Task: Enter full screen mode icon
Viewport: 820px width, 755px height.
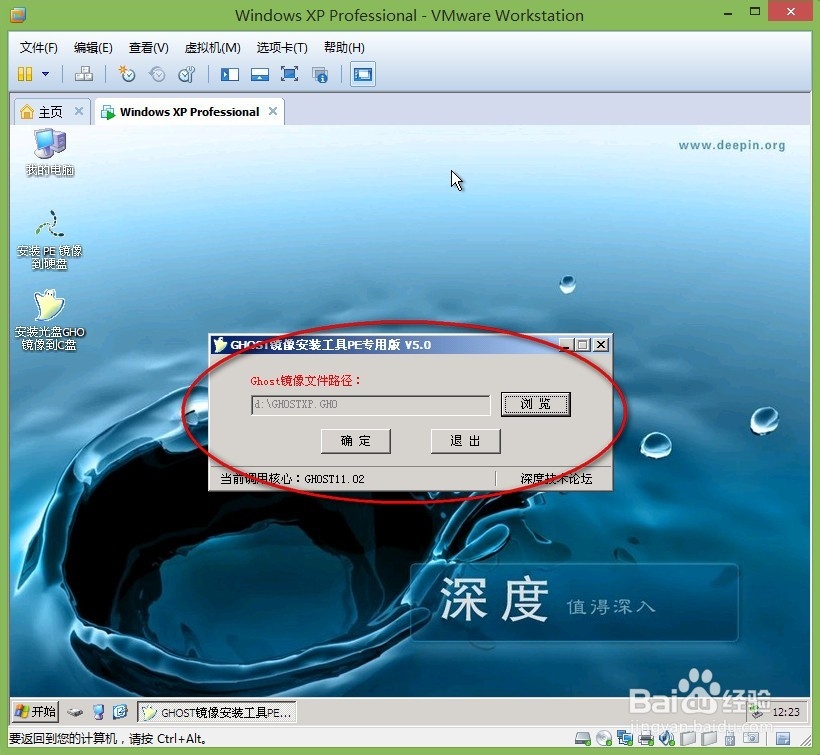Action: pos(289,74)
